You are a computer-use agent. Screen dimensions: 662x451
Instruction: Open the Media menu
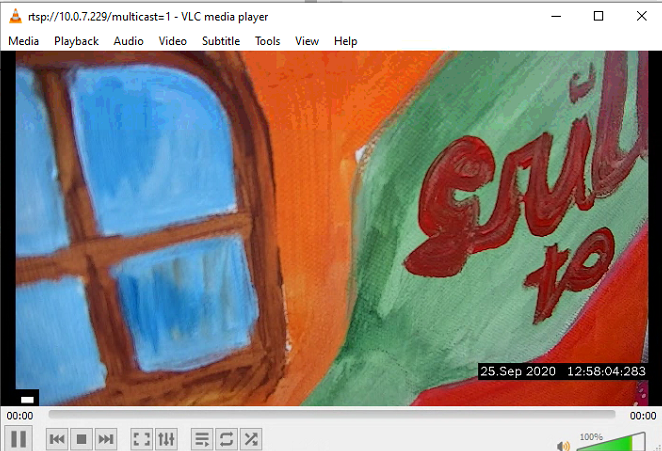pyautogui.click(x=24, y=41)
